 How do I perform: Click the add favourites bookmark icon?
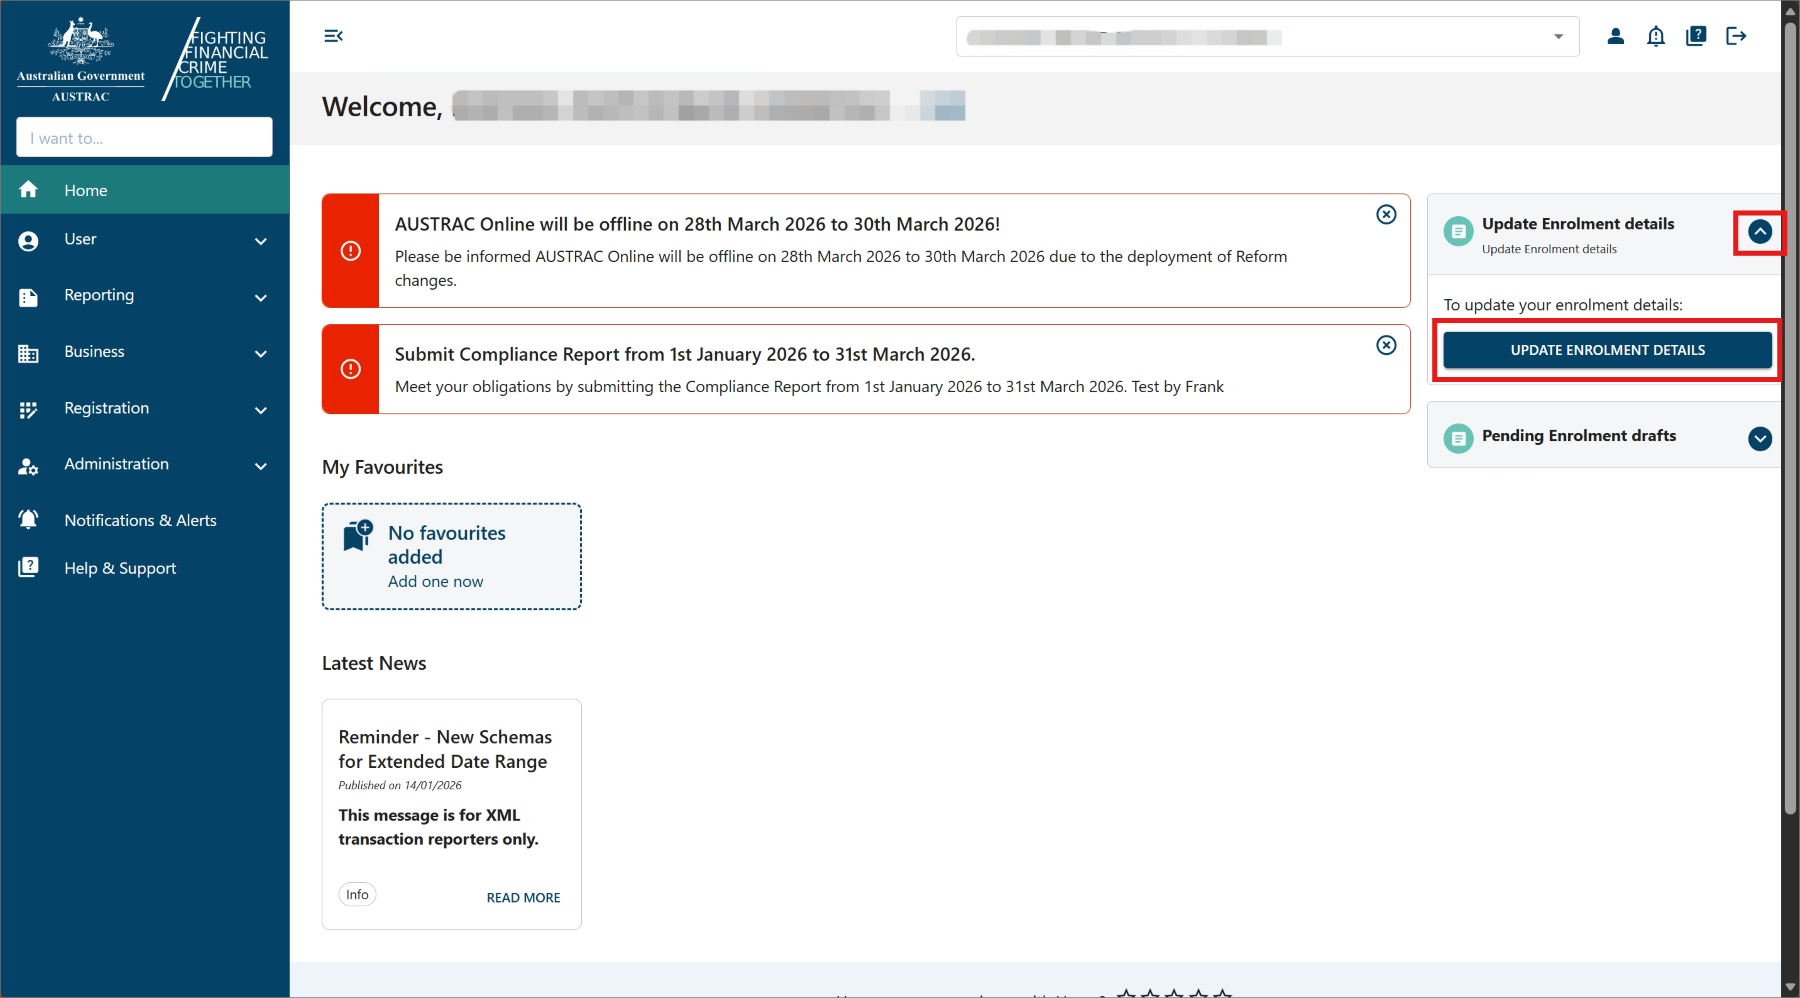(x=358, y=536)
